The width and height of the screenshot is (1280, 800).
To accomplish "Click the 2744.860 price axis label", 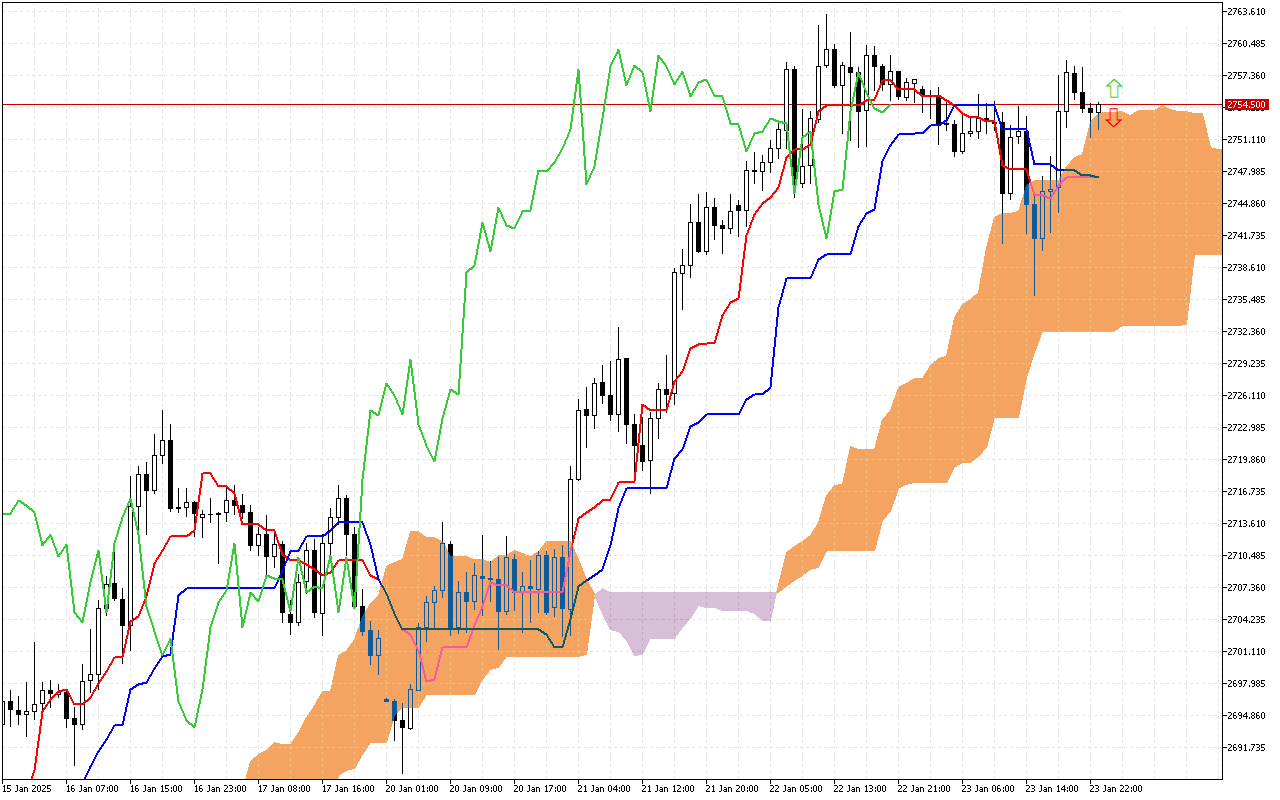I will click(1247, 204).
